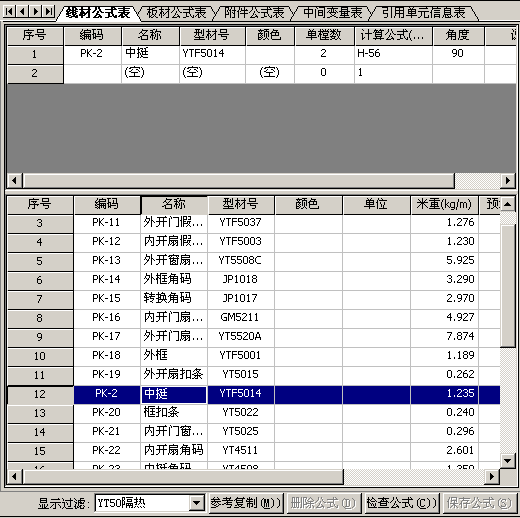Open the 显示过滤 dropdown list

[197, 502]
